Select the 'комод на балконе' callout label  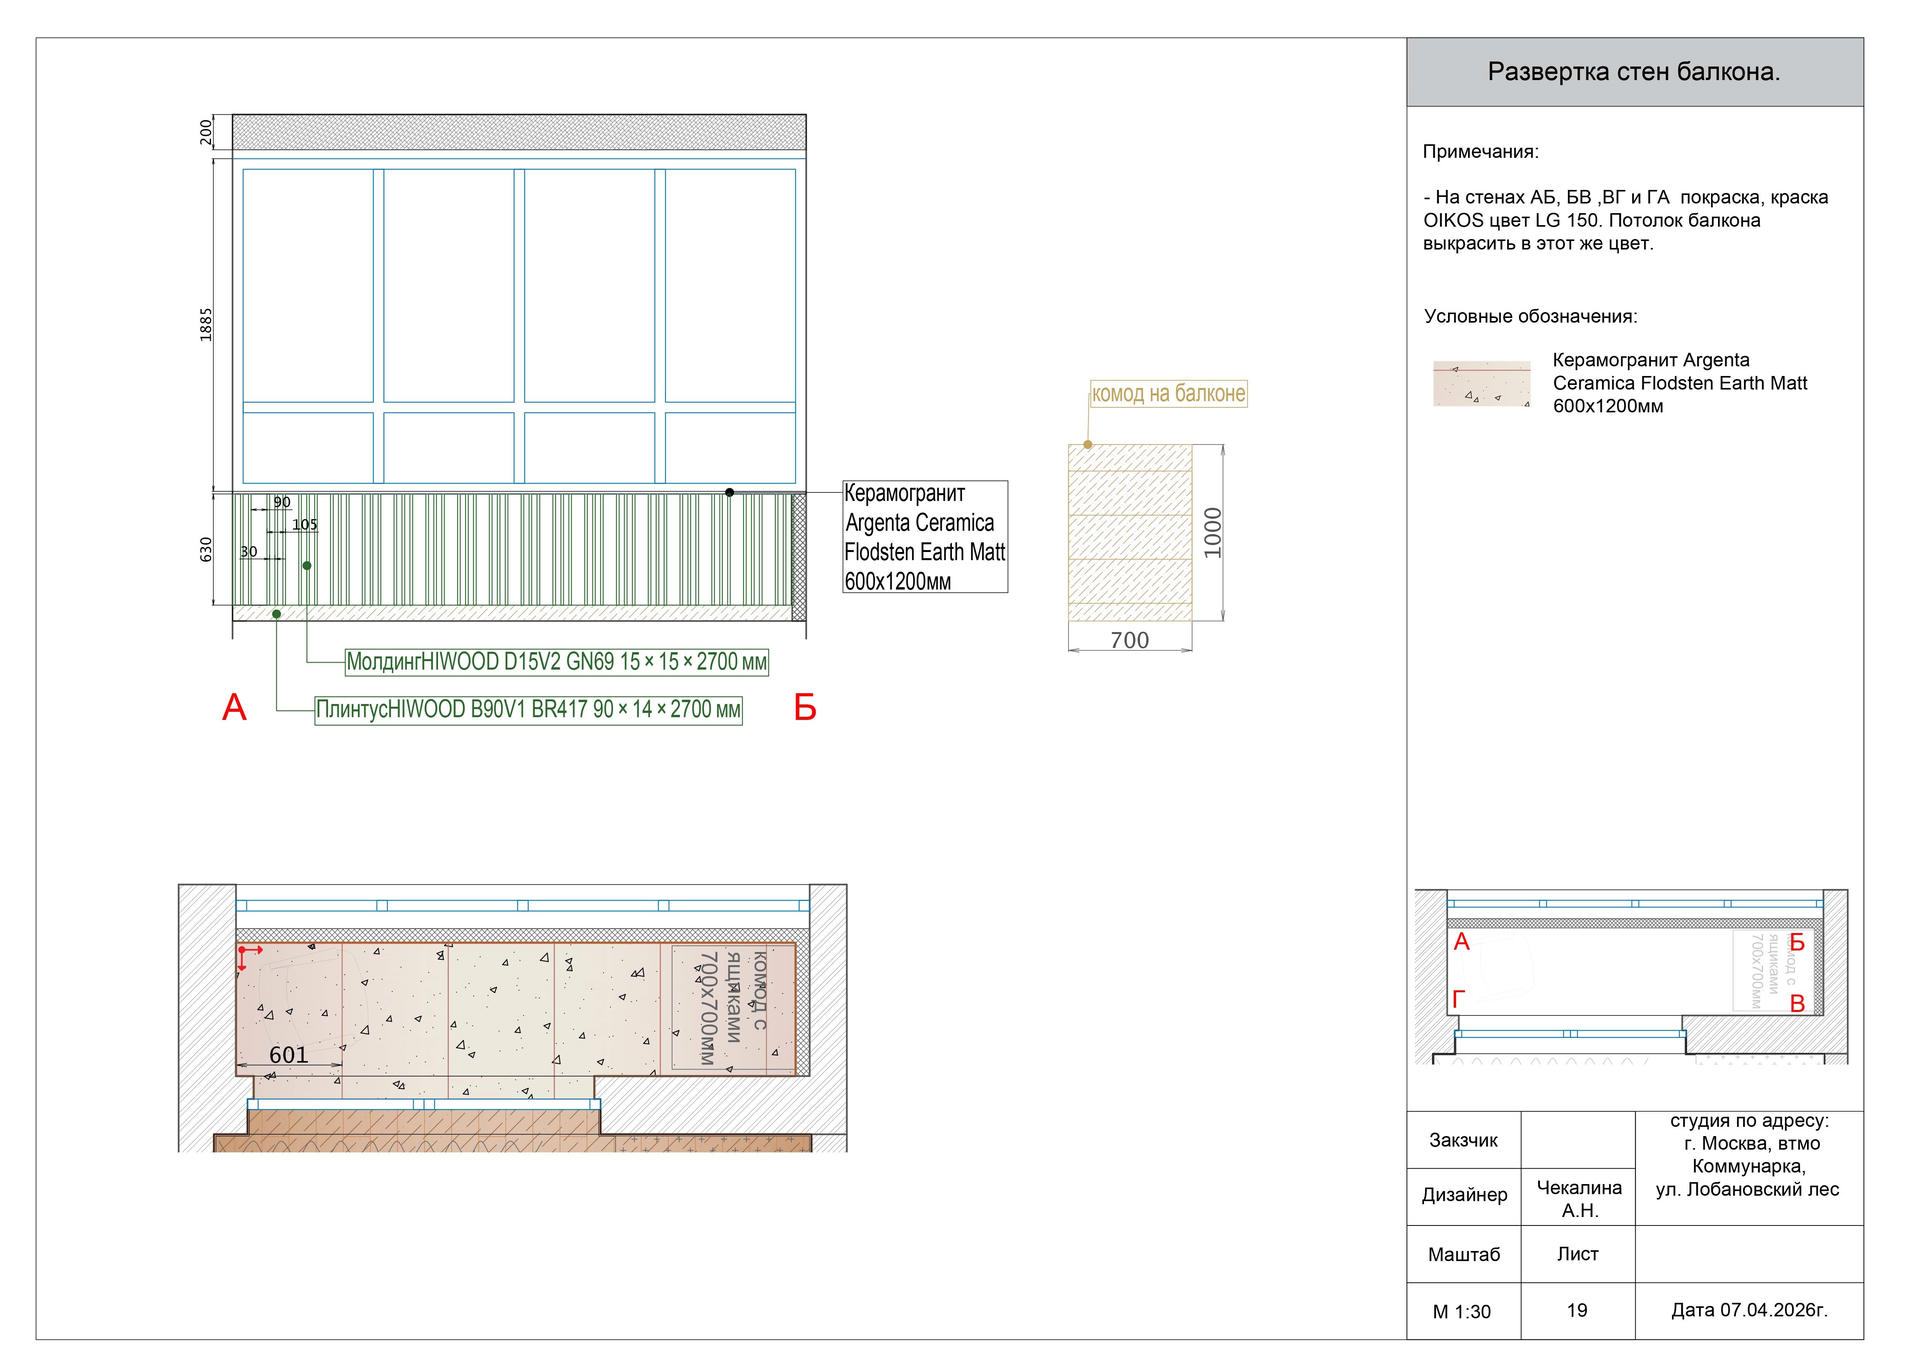(1168, 394)
